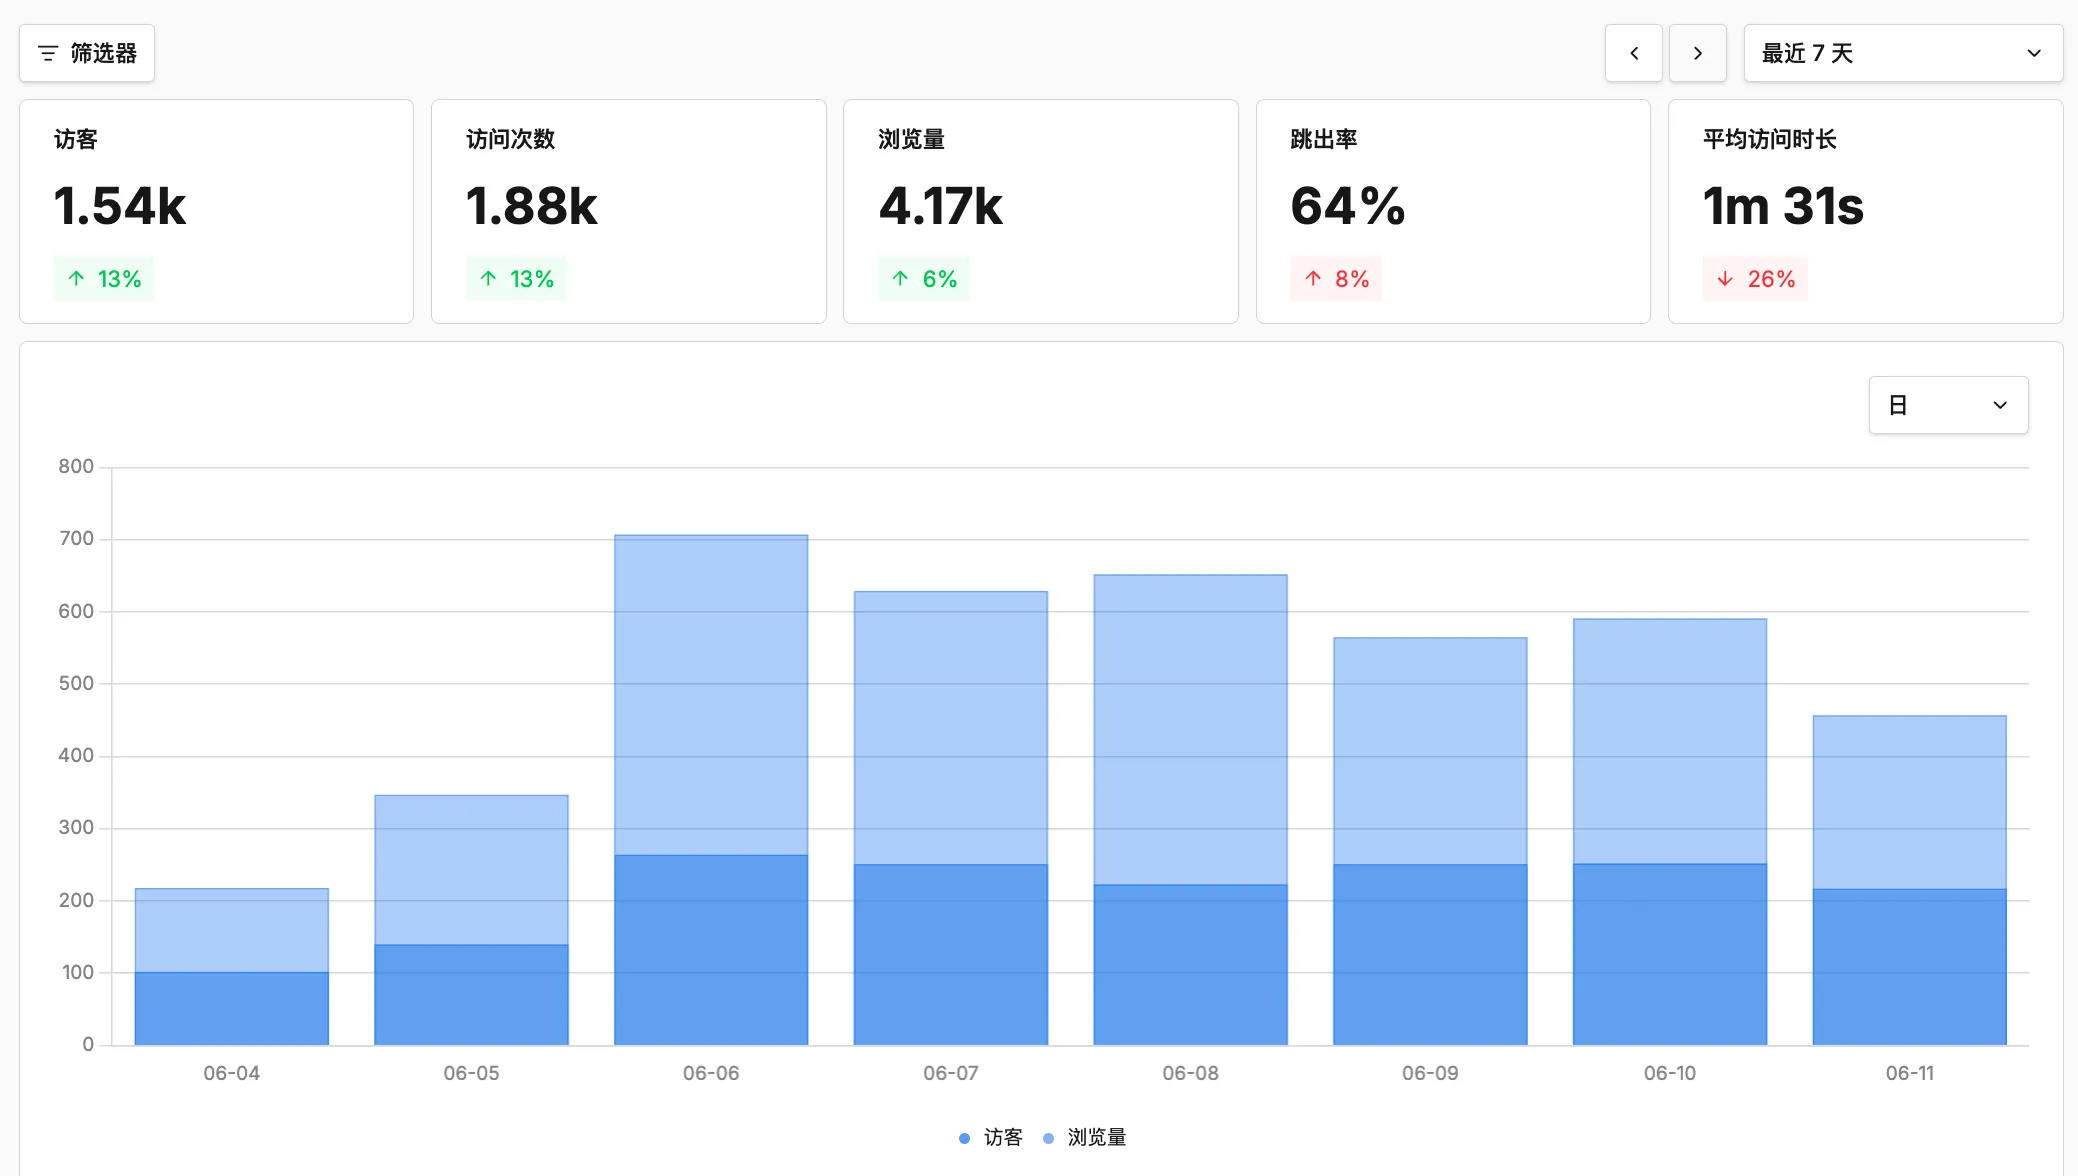Go to the next date range
The height and width of the screenshot is (1176, 2078).
click(x=1698, y=53)
